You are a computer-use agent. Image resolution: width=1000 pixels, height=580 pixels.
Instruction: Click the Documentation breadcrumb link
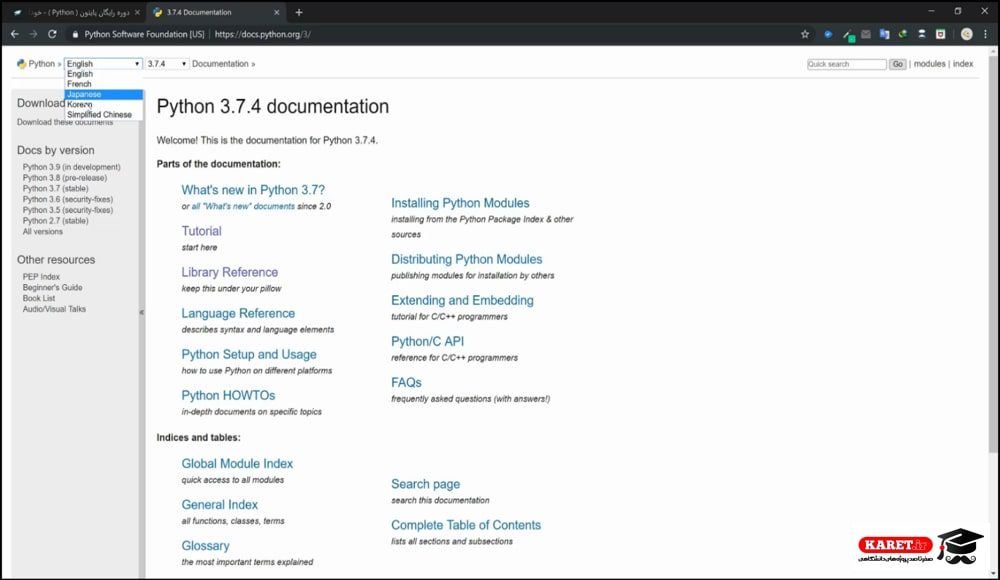point(220,64)
